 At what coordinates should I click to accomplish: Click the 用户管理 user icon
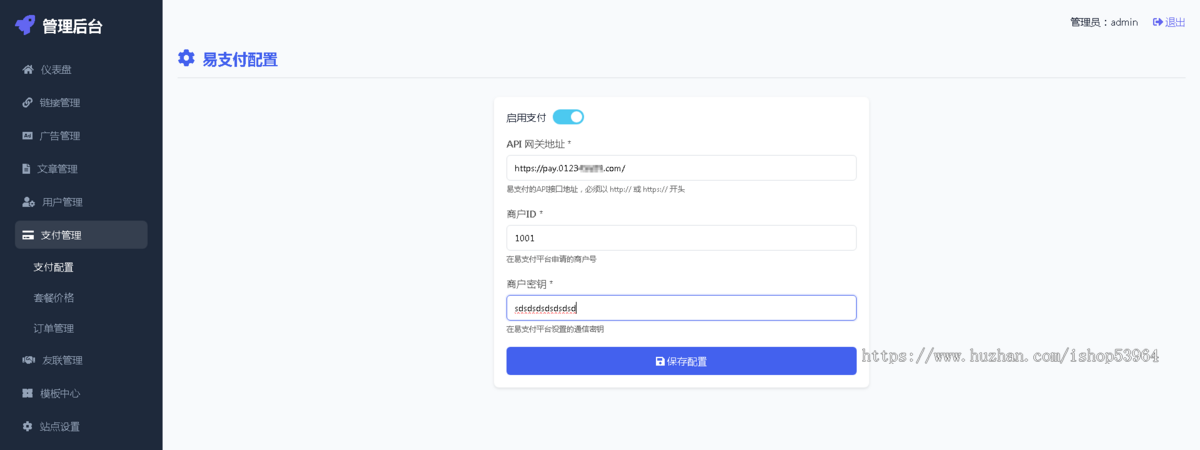coord(29,202)
